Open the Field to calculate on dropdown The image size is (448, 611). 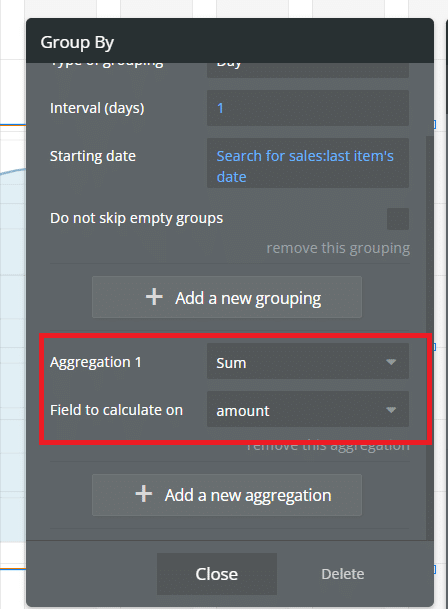tap(308, 409)
